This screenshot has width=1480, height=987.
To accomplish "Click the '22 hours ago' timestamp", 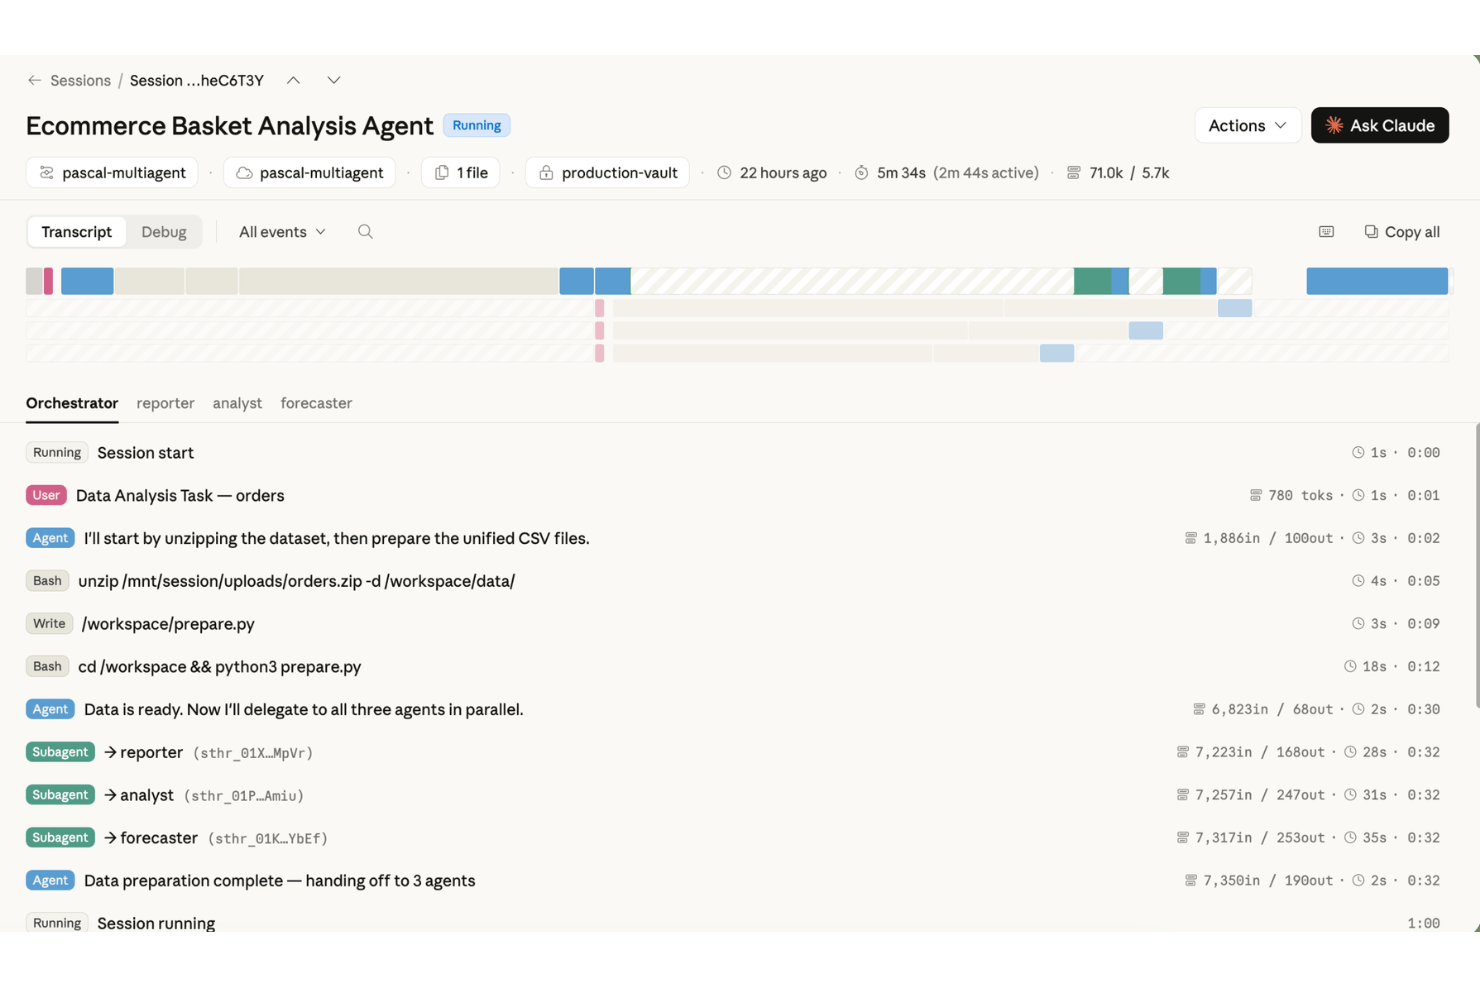I will click(x=783, y=173).
